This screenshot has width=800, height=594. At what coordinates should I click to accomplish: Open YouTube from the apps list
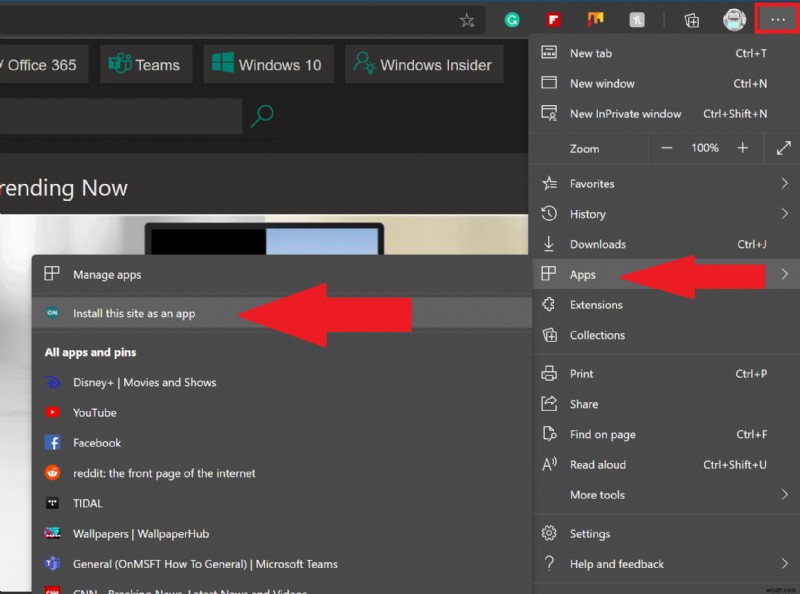point(93,412)
